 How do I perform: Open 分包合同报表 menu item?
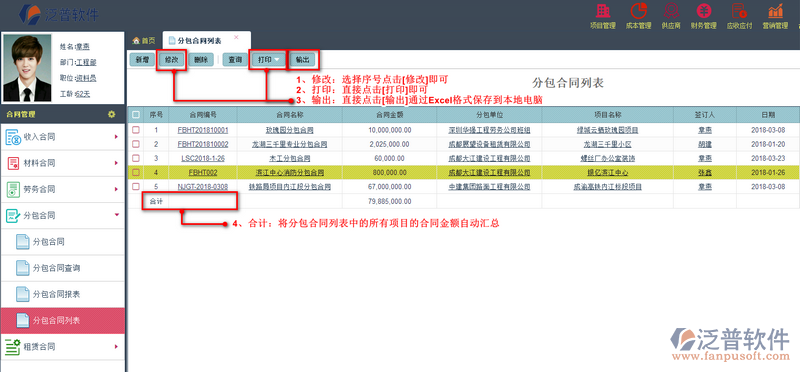pyautogui.click(x=62, y=294)
